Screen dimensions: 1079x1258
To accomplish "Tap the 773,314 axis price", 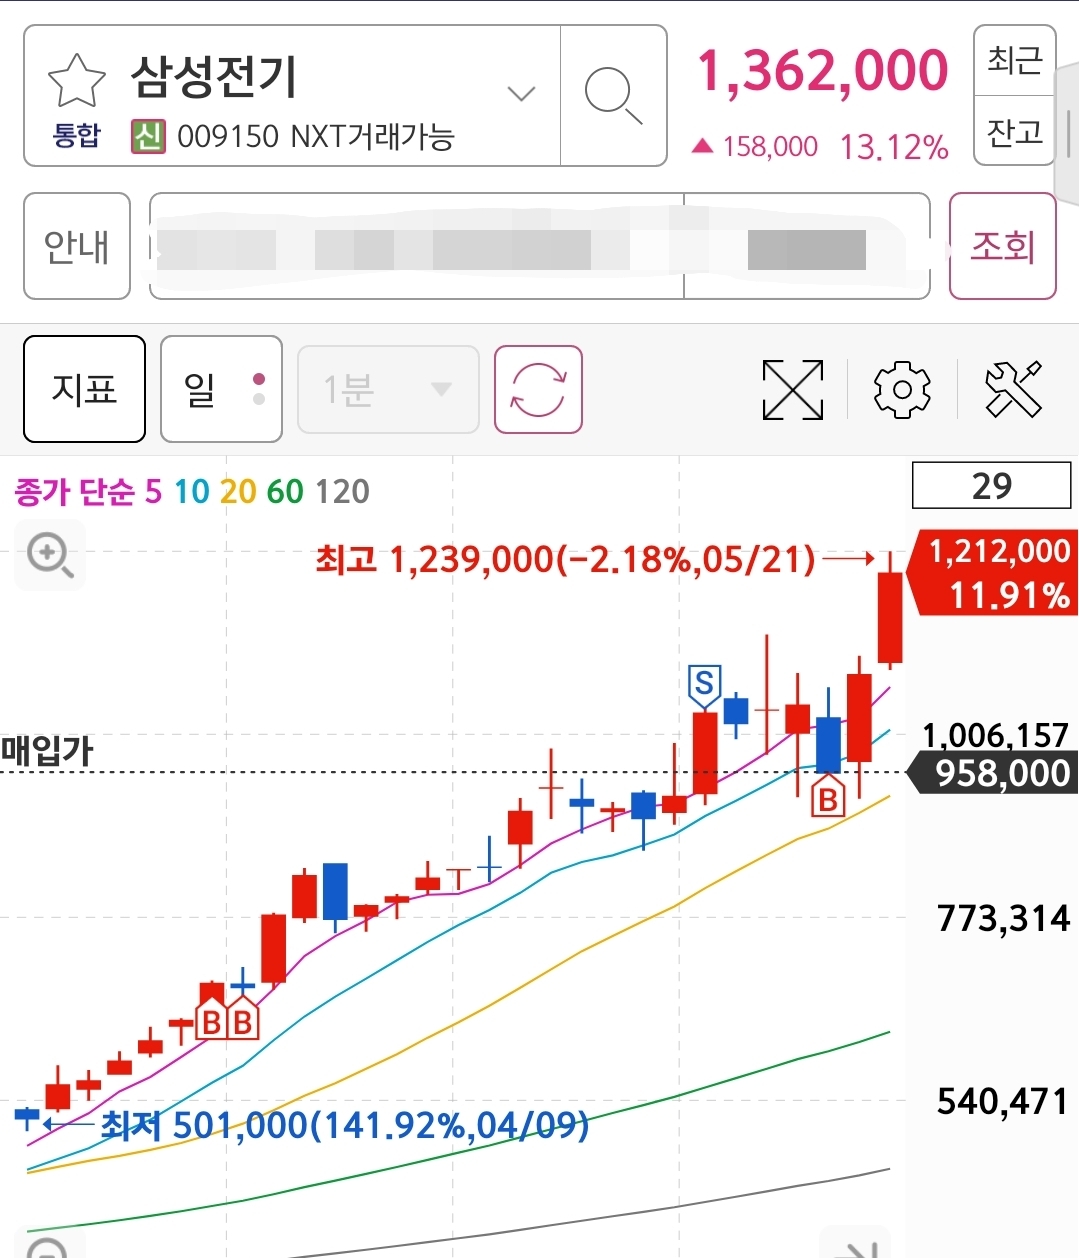I will coord(1003,918).
